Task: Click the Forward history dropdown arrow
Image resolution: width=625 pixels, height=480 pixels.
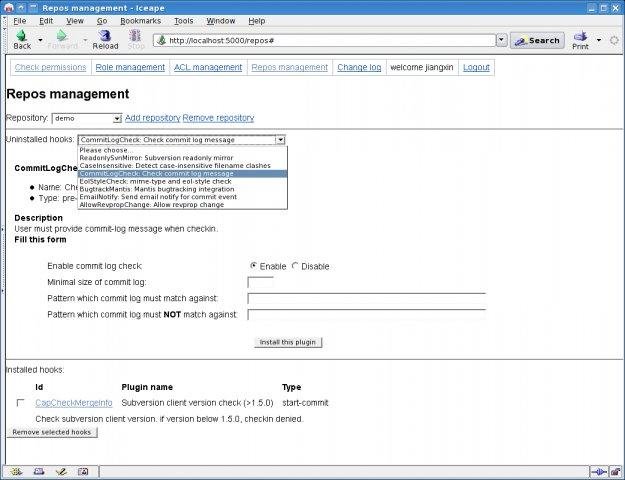Action: [x=85, y=40]
